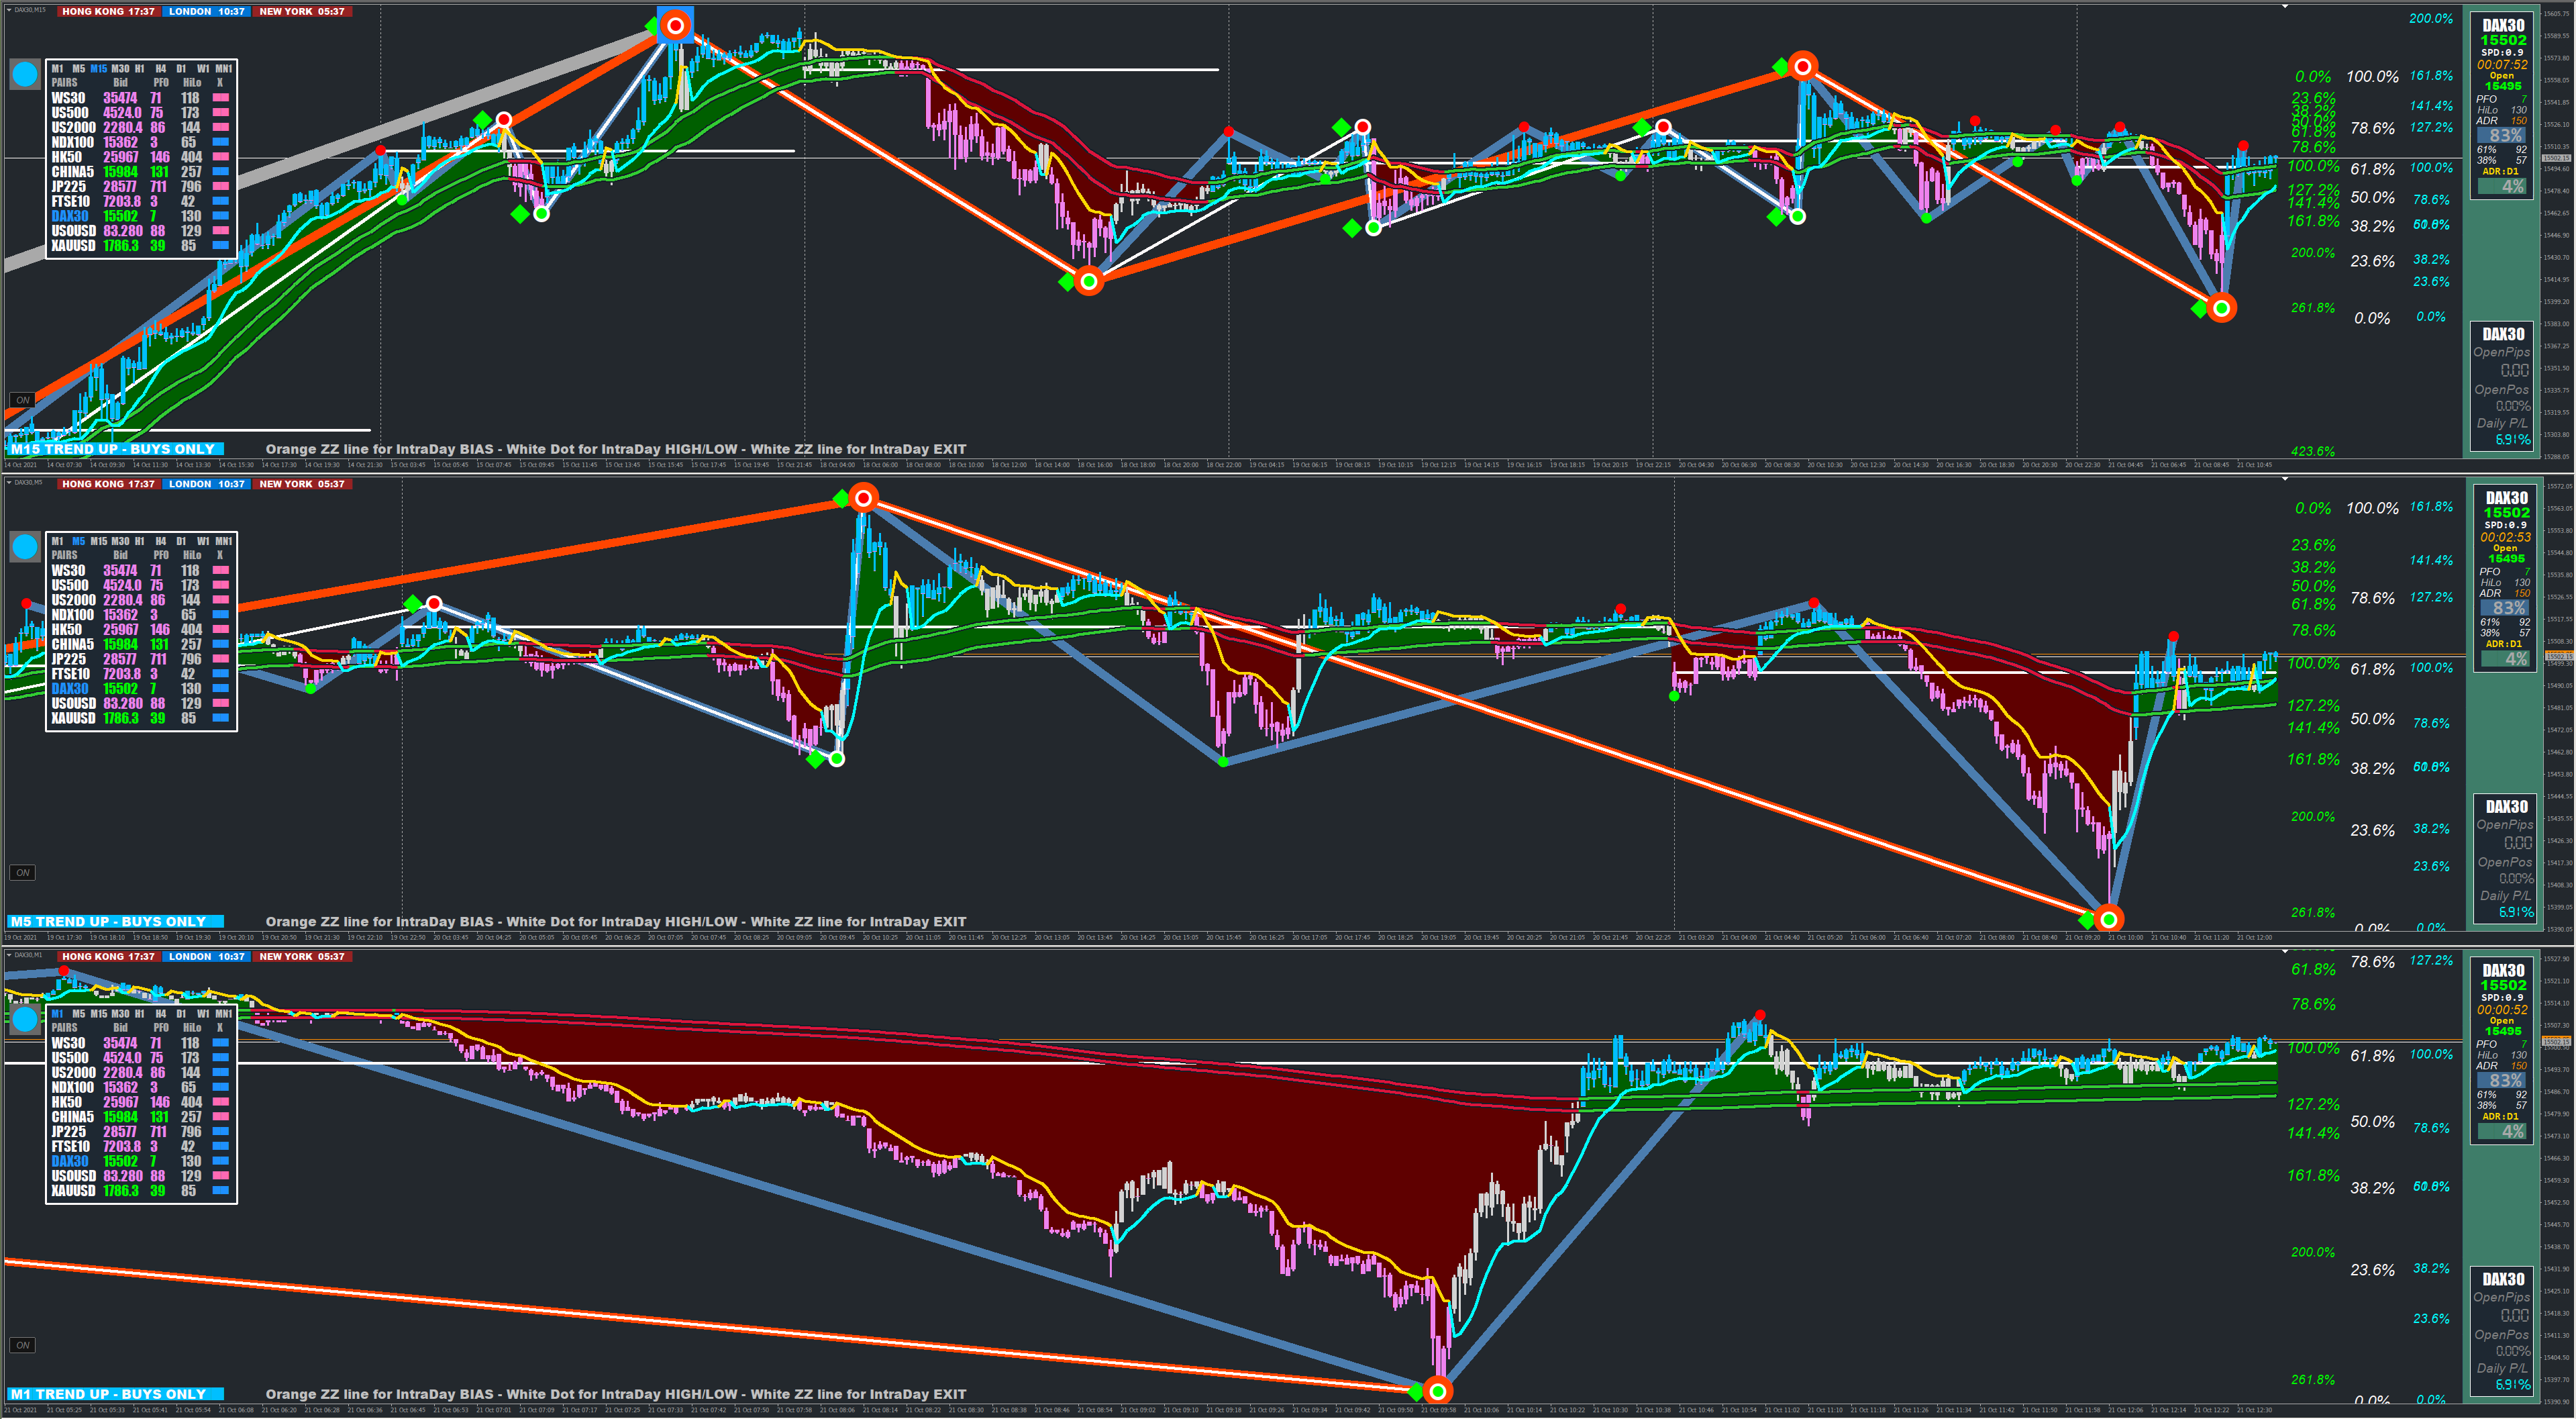Open the dropdown arrow beside the DAX30,M15 title
The height and width of the screenshot is (1419, 2576).
click(x=9, y=10)
